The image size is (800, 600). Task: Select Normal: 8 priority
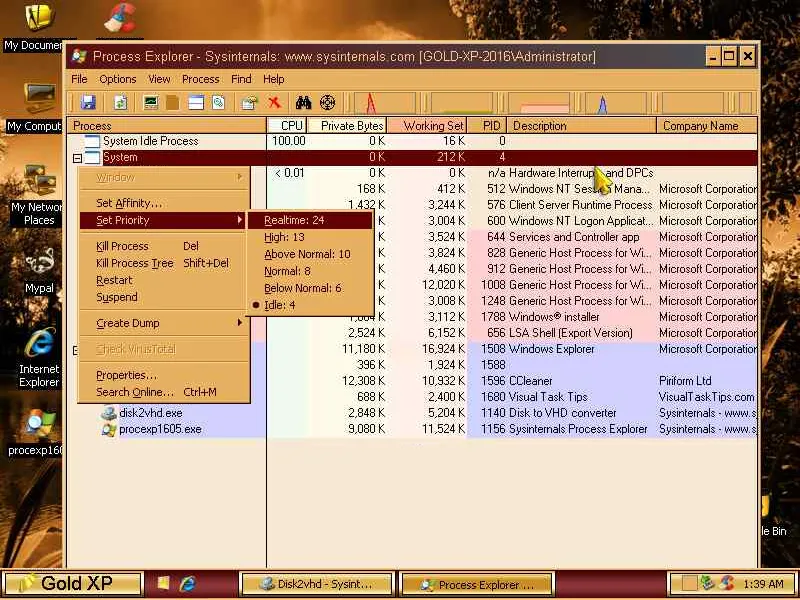pos(310,271)
